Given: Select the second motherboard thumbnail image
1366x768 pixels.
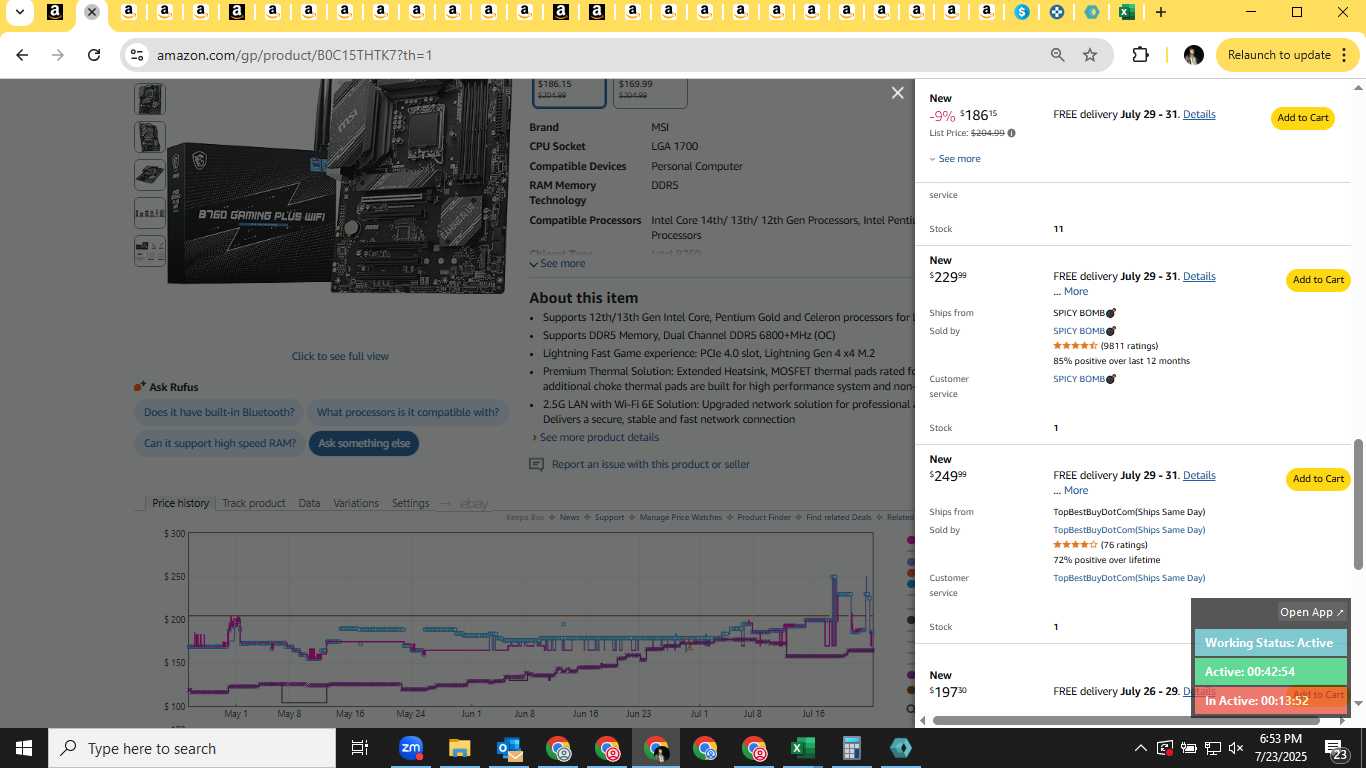Looking at the screenshot, I should click(x=149, y=136).
